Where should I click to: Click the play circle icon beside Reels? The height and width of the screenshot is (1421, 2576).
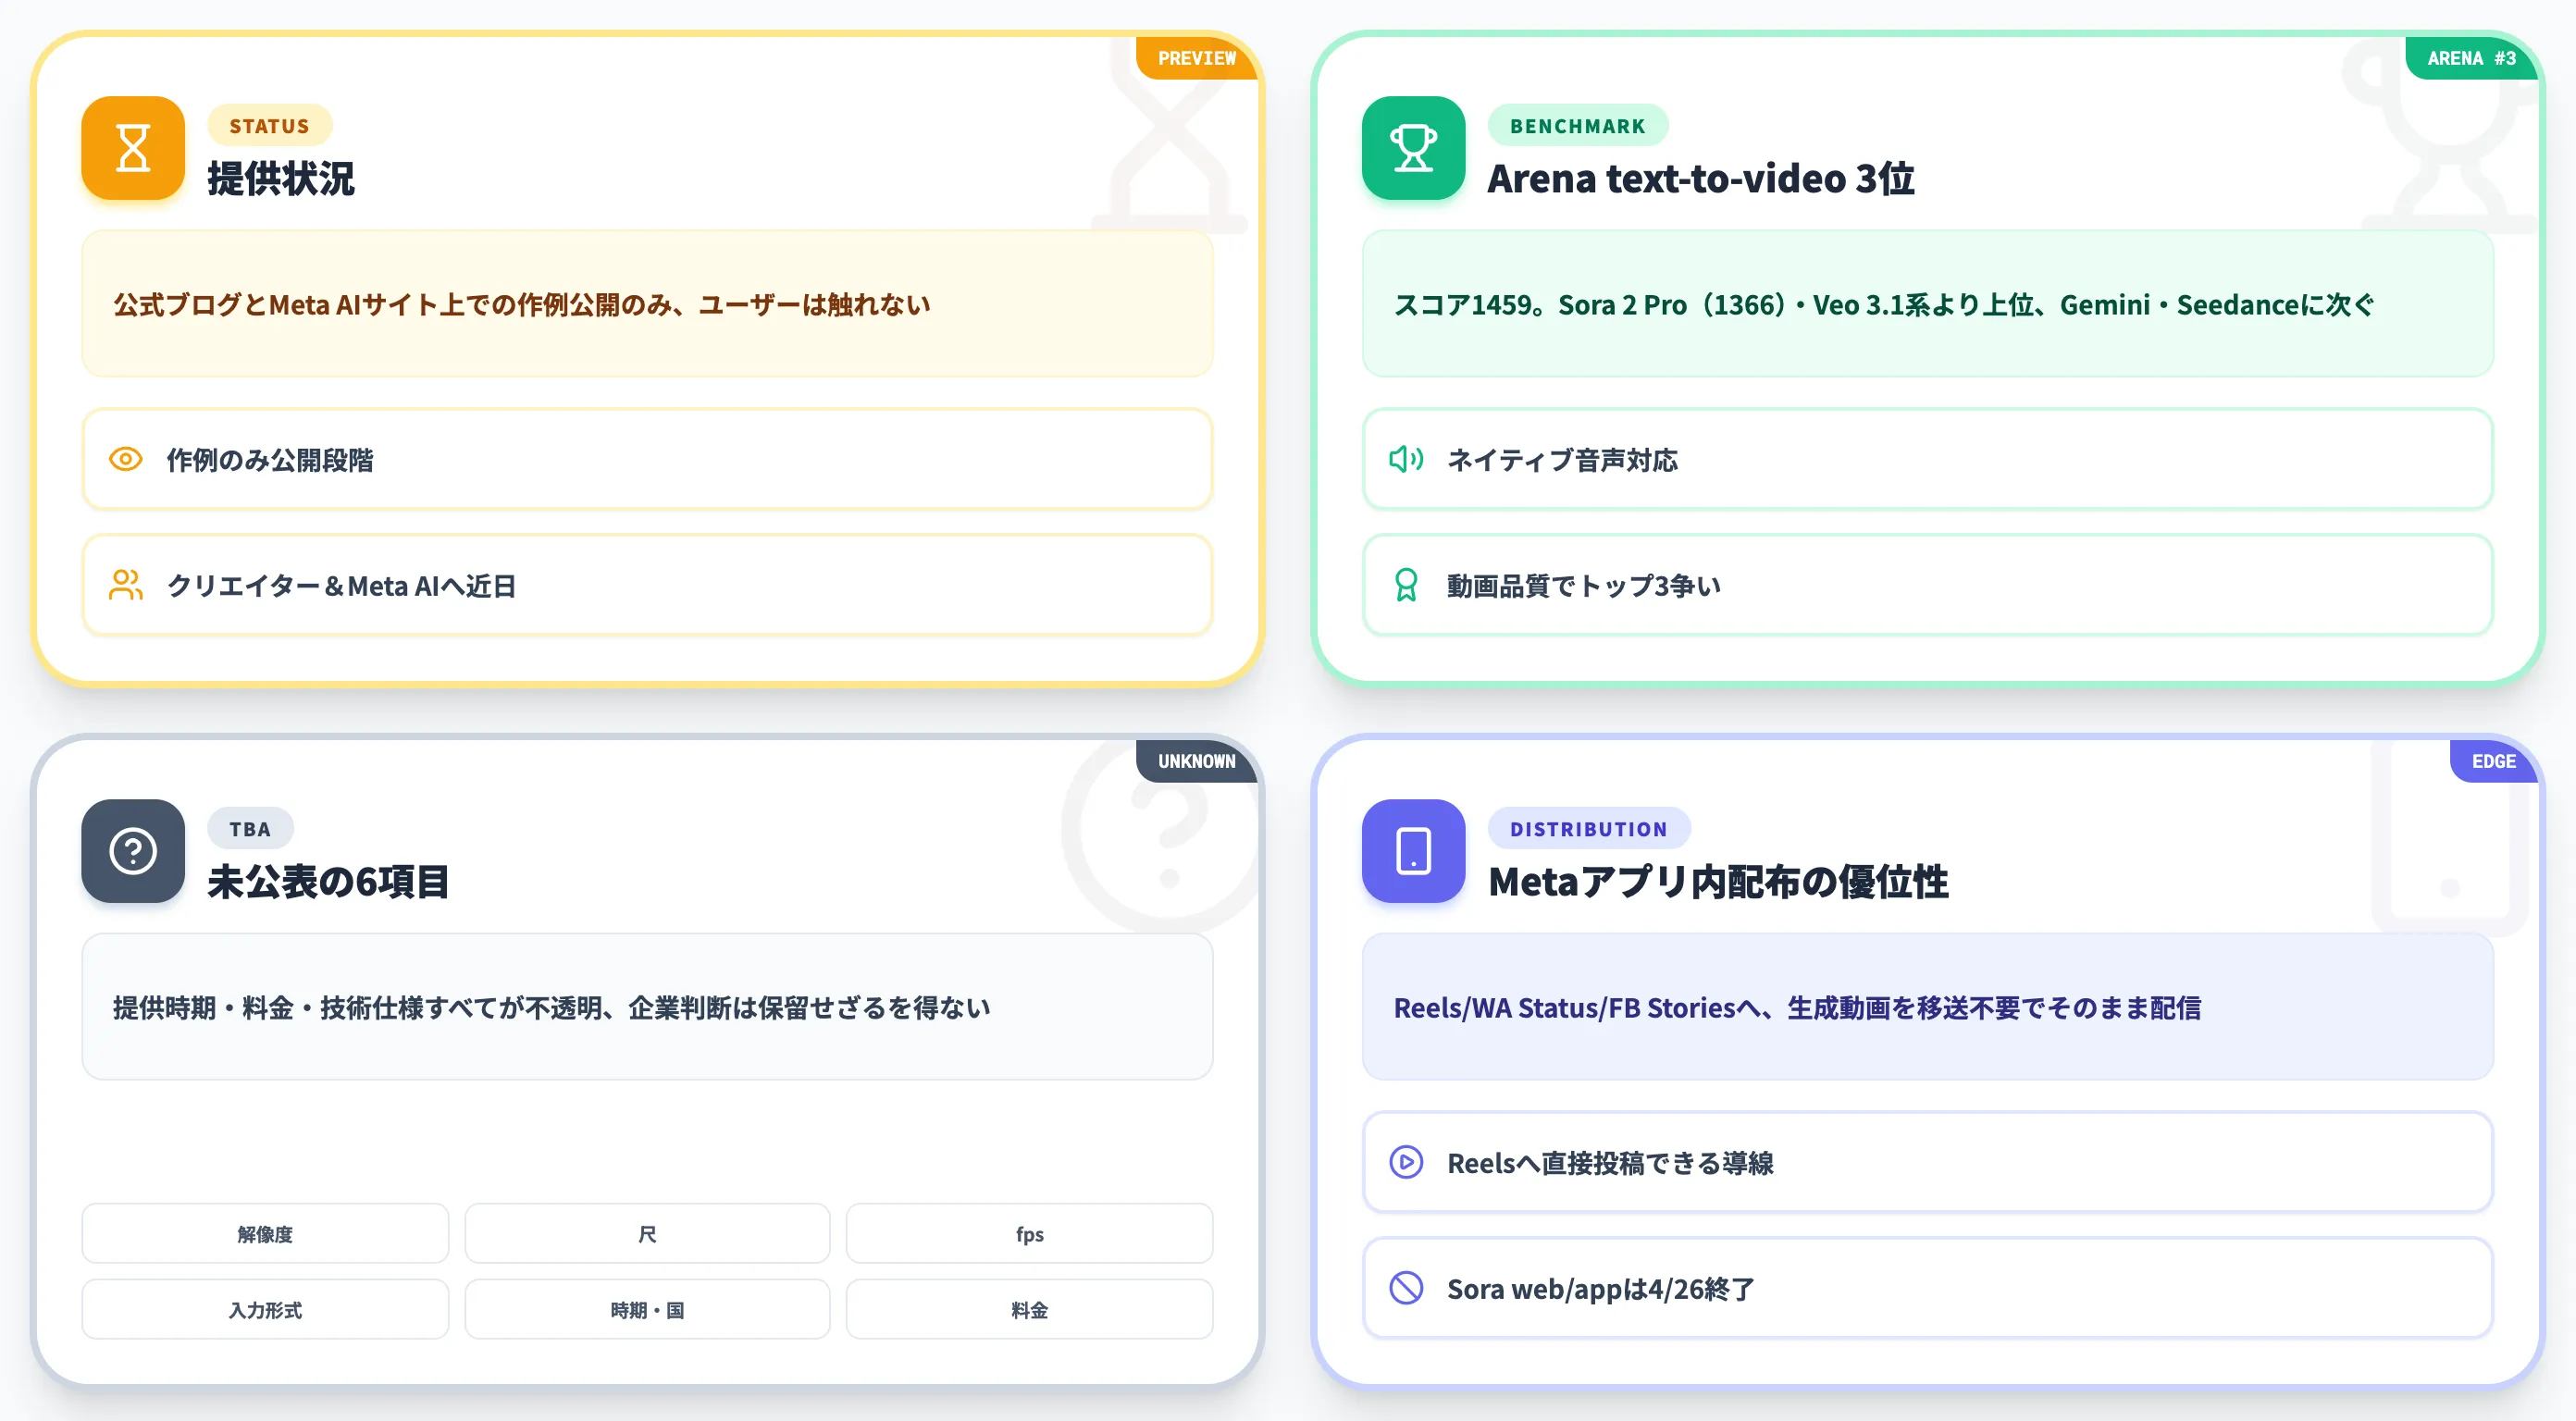pyautogui.click(x=1406, y=1162)
